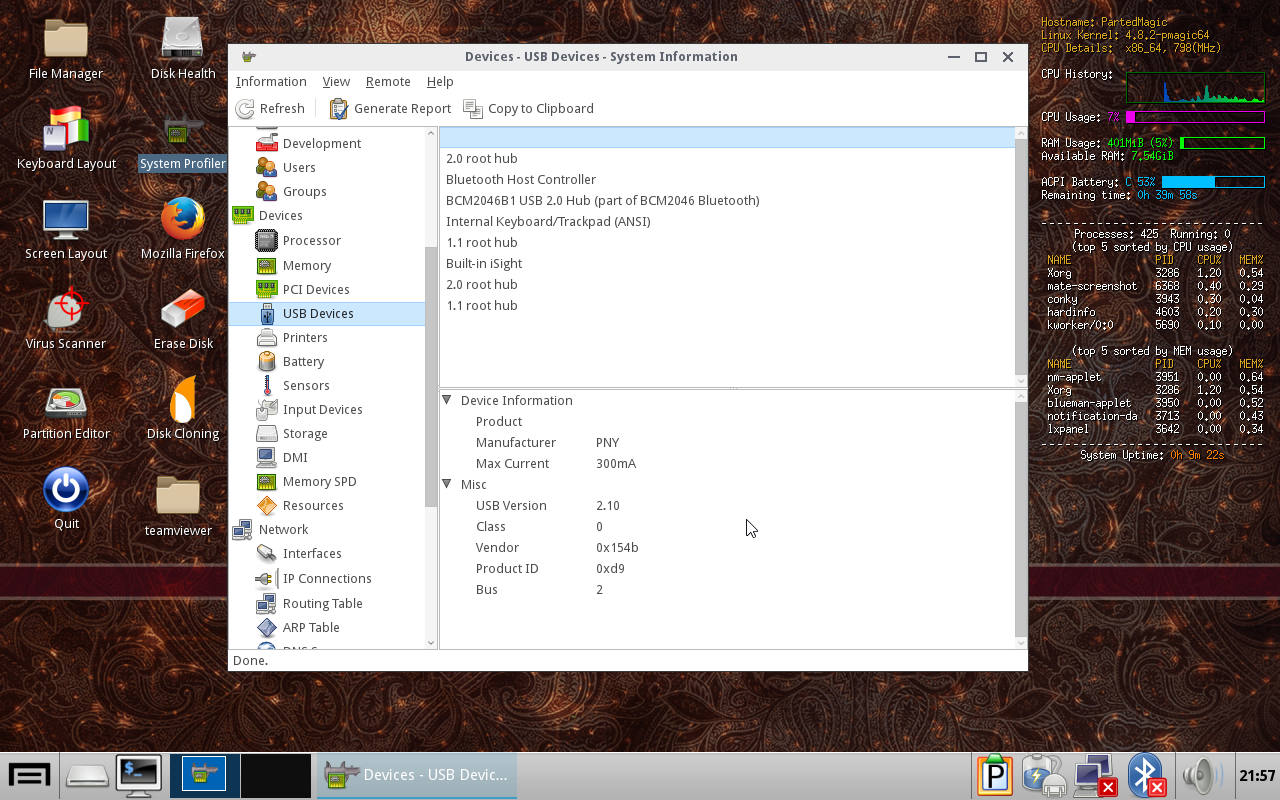Click the Refresh toolbar button
1280x800 pixels.
(270, 108)
